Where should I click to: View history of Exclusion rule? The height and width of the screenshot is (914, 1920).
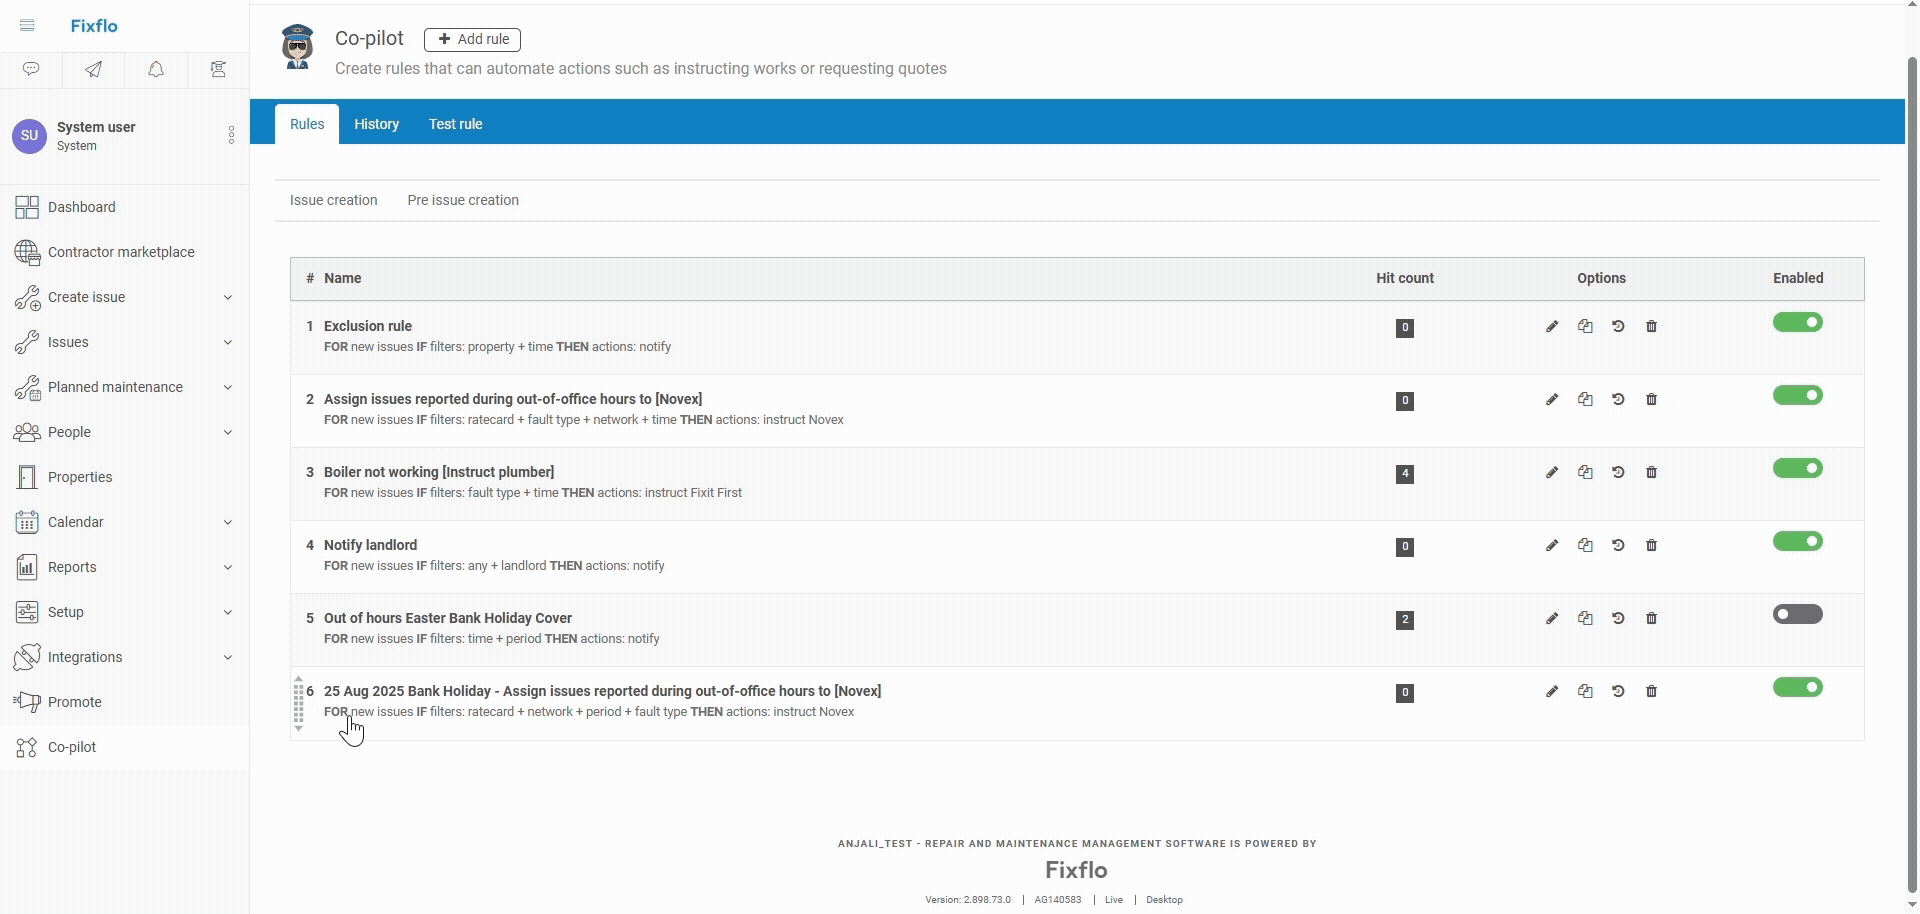1618,327
